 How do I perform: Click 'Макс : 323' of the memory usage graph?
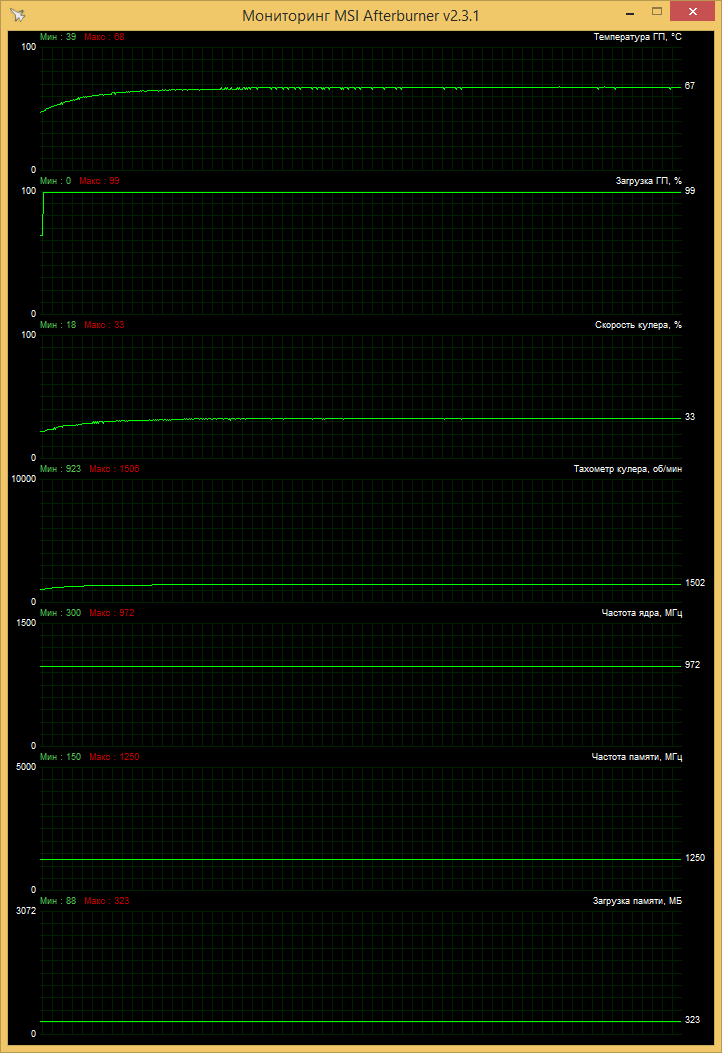(x=107, y=901)
